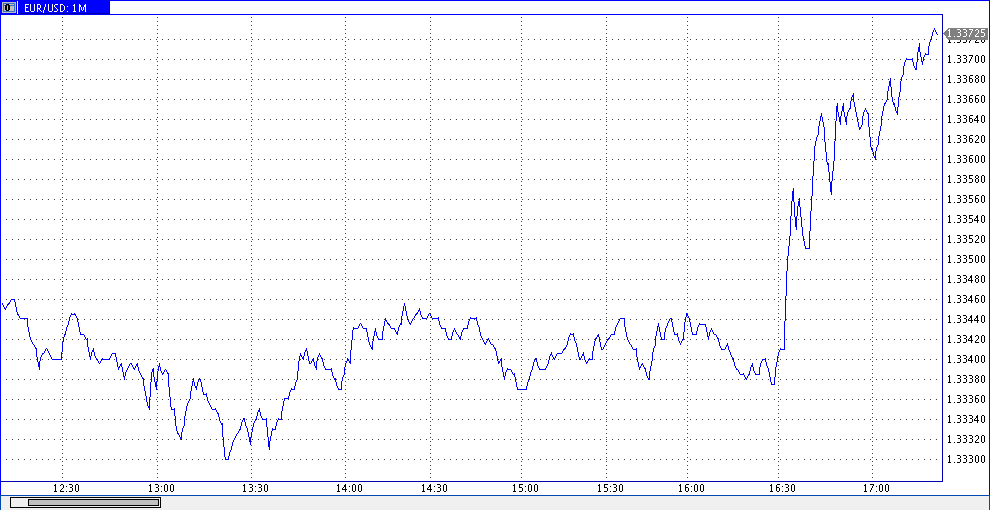Click the 15:30 time axis label

(611, 489)
